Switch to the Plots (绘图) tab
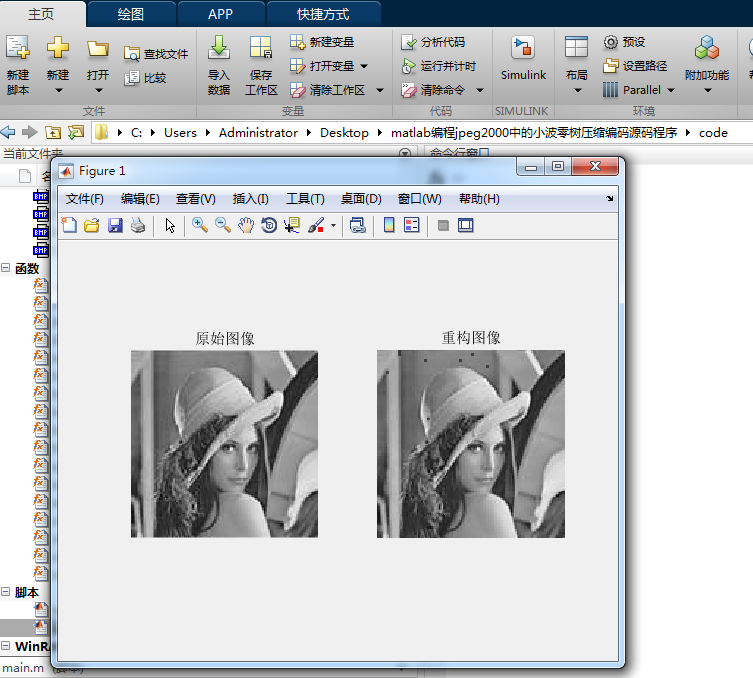This screenshot has height=678, width=753. [x=131, y=14]
